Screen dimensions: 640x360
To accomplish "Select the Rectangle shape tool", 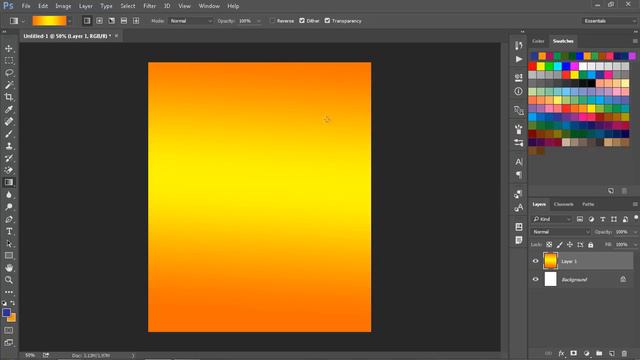I will click(x=9, y=256).
